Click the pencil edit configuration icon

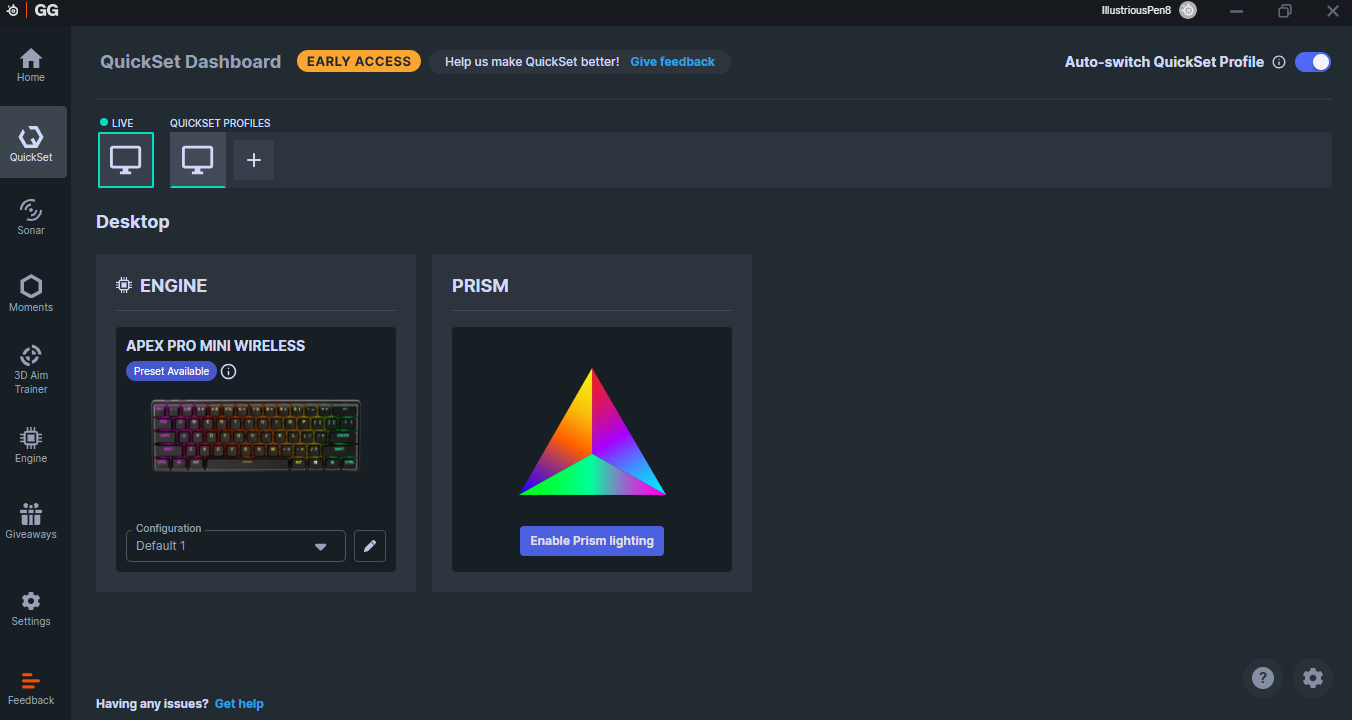coord(370,546)
